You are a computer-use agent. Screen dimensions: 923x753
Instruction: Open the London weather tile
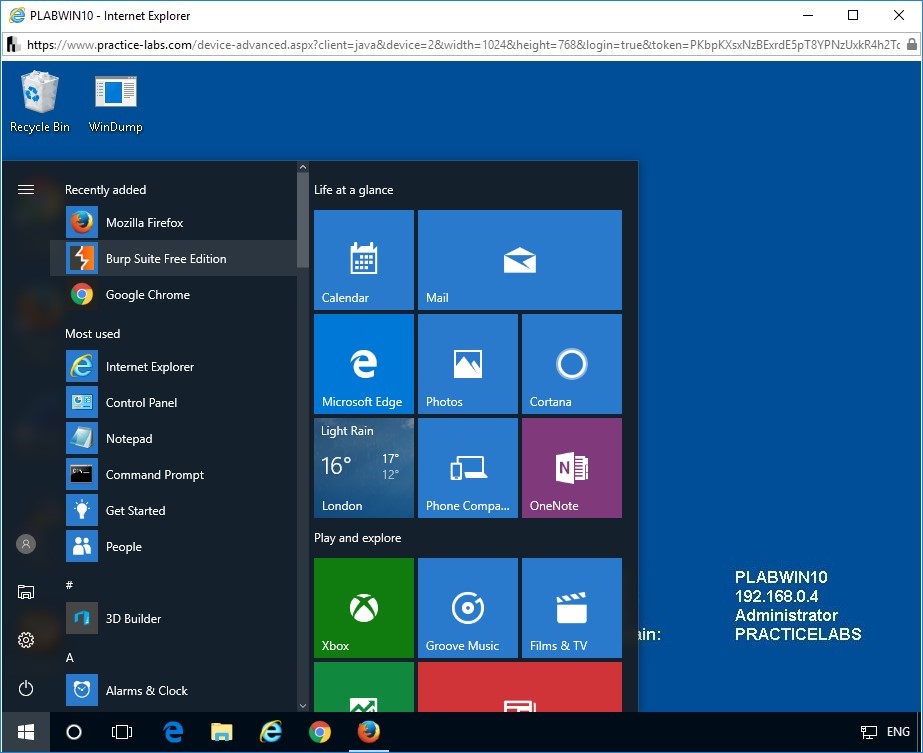click(364, 468)
